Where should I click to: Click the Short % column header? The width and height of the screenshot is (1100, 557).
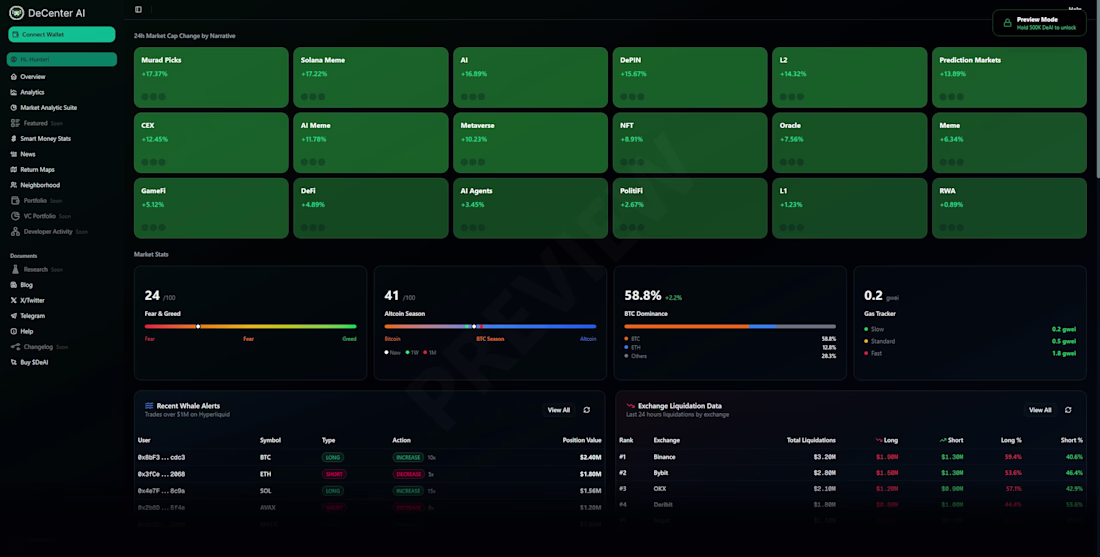pos(1071,441)
